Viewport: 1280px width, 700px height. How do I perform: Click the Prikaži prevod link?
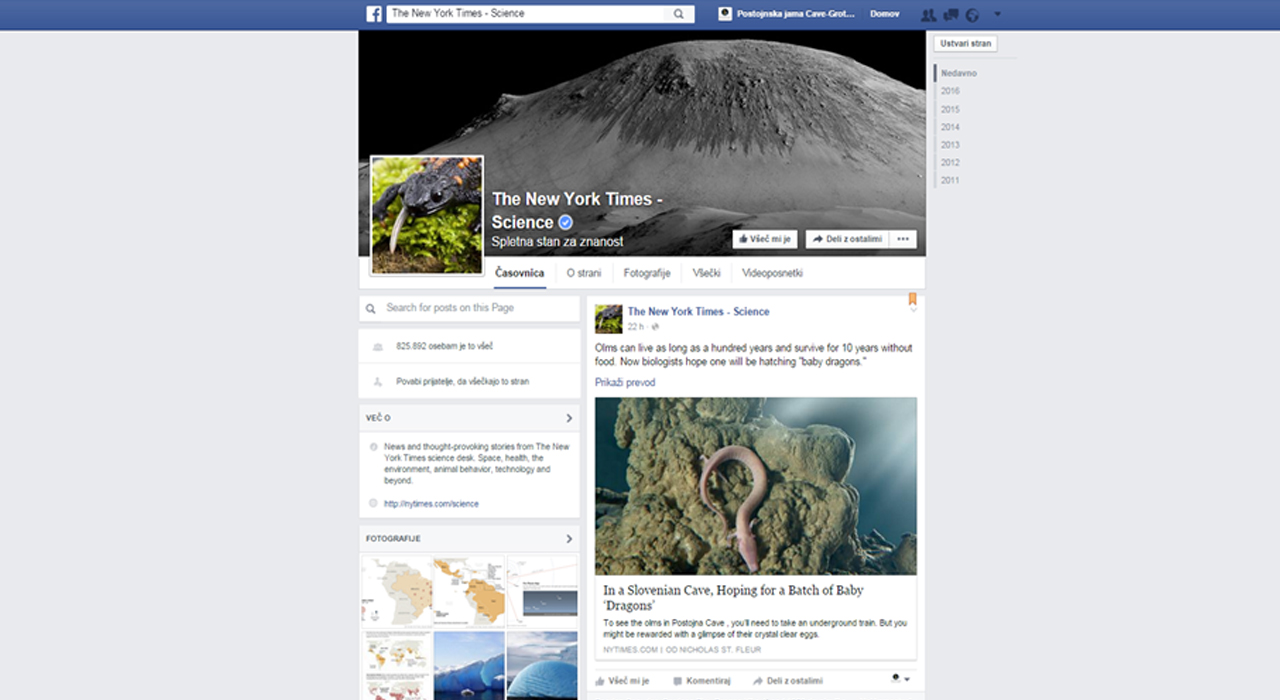pyautogui.click(x=625, y=383)
